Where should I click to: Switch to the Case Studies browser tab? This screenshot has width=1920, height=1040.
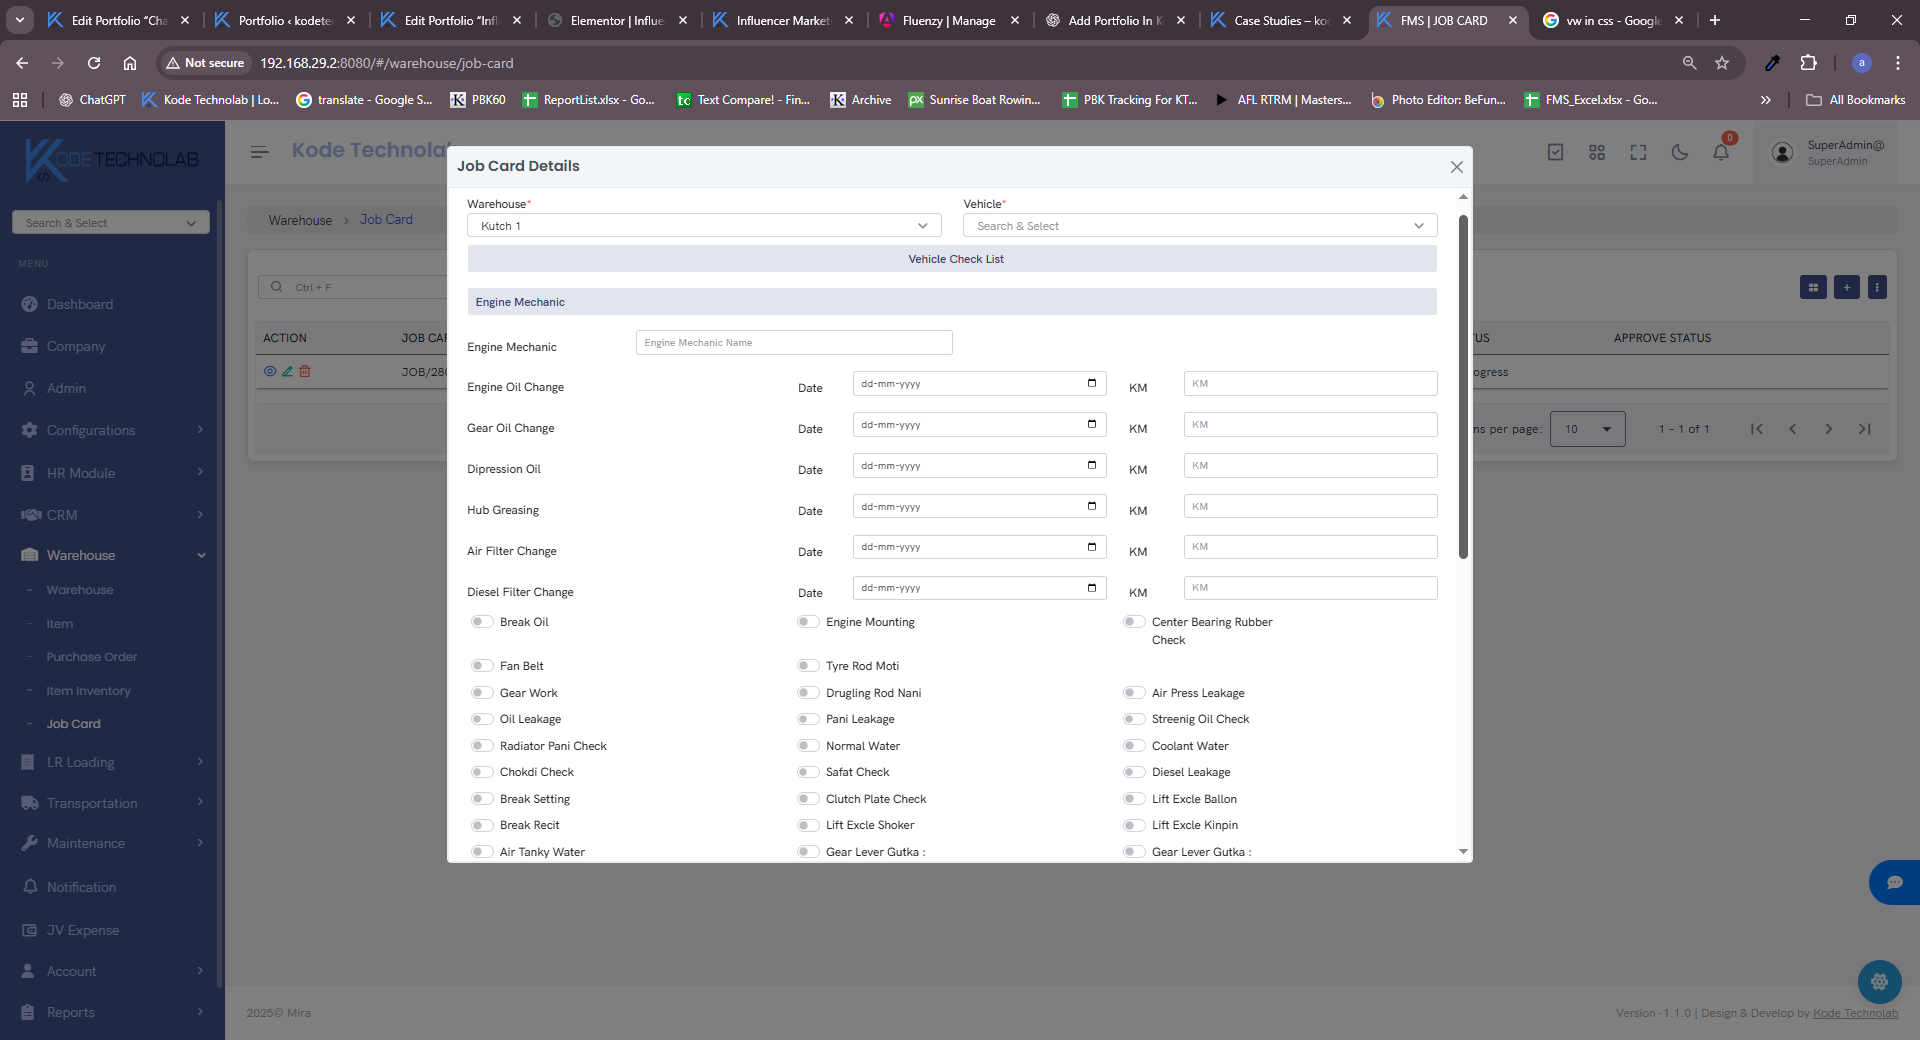1280,20
